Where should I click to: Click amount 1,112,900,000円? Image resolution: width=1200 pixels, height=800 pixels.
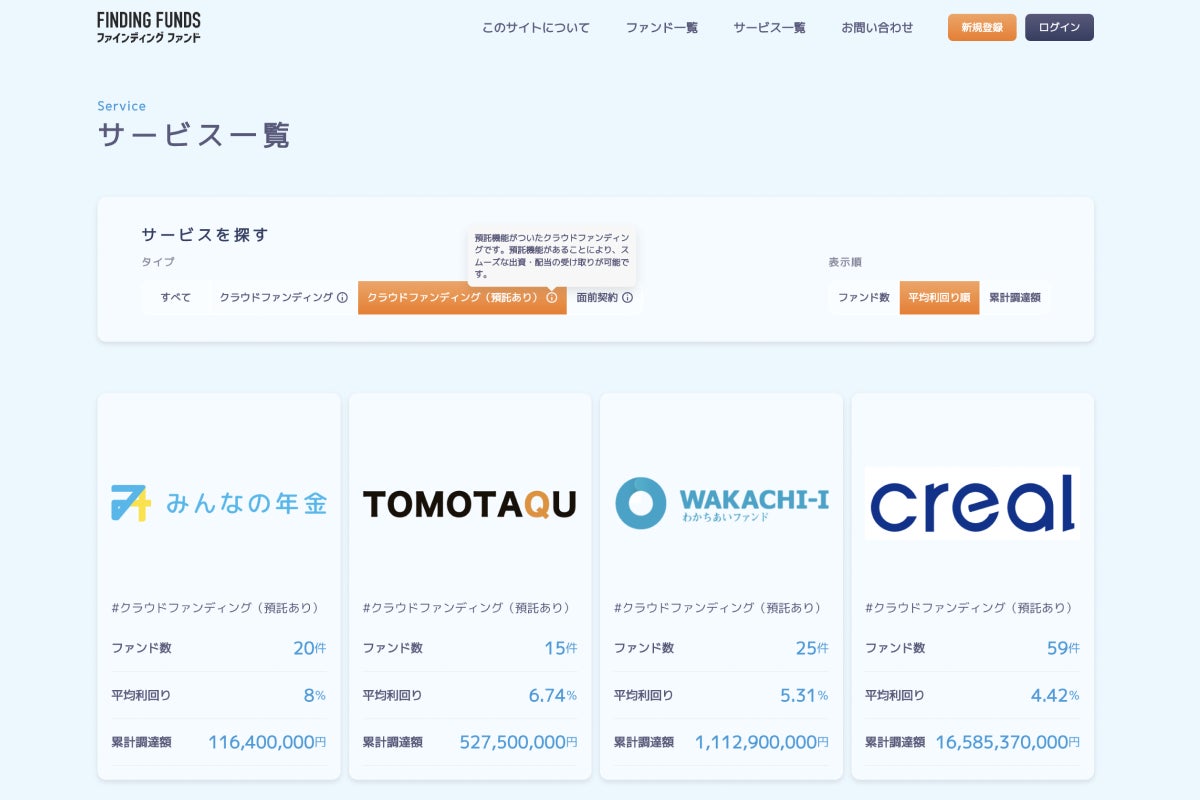click(762, 742)
